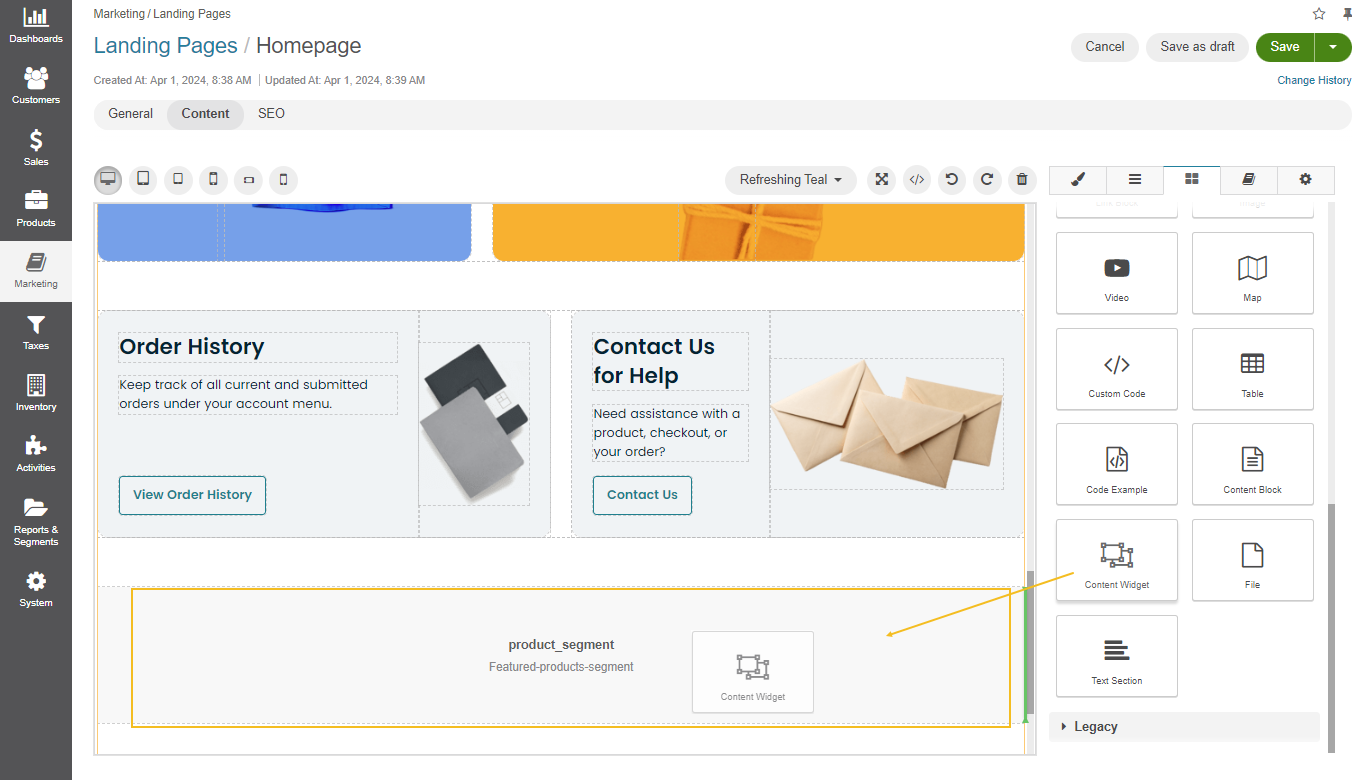This screenshot has height=780, width=1352.
Task: Click the blocks panel scrollbar
Action: (1331, 627)
